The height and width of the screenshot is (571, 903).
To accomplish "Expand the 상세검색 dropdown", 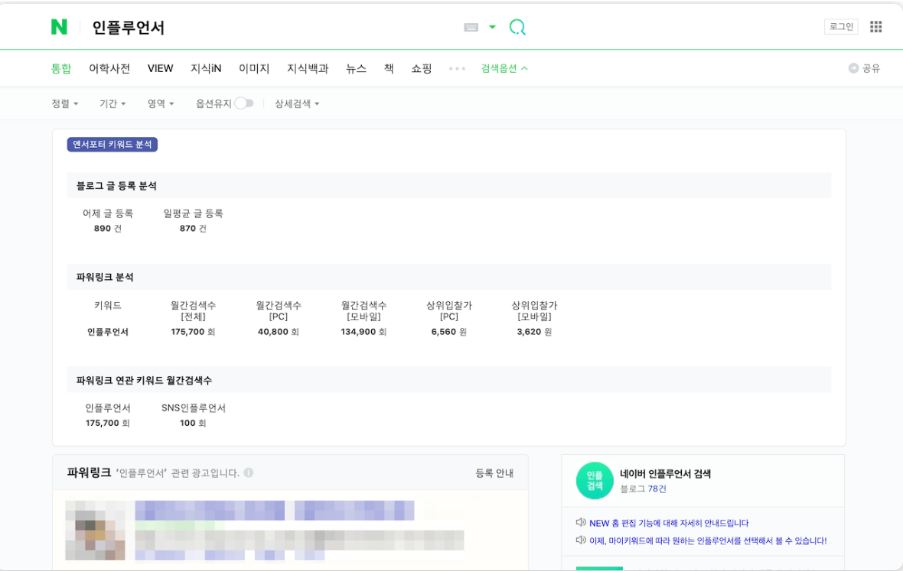I will 297,104.
